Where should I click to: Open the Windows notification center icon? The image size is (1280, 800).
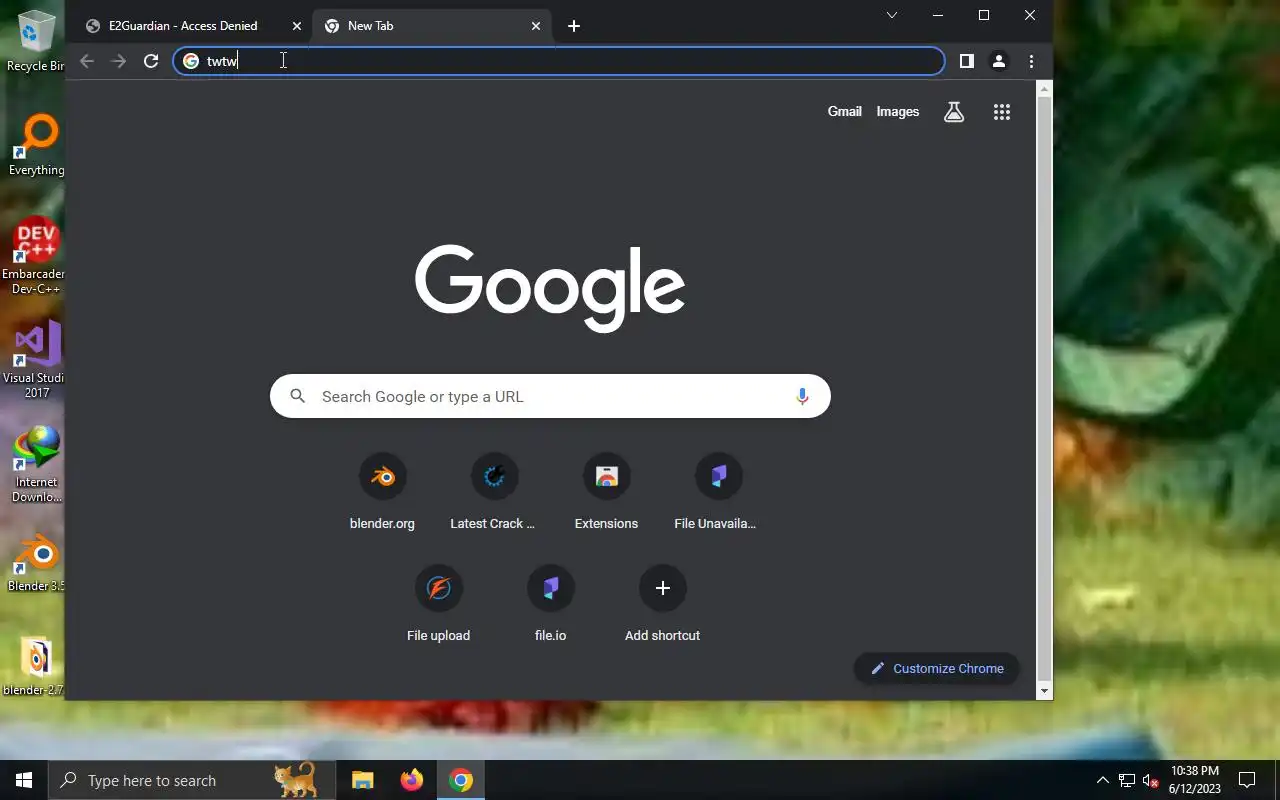pyautogui.click(x=1247, y=780)
